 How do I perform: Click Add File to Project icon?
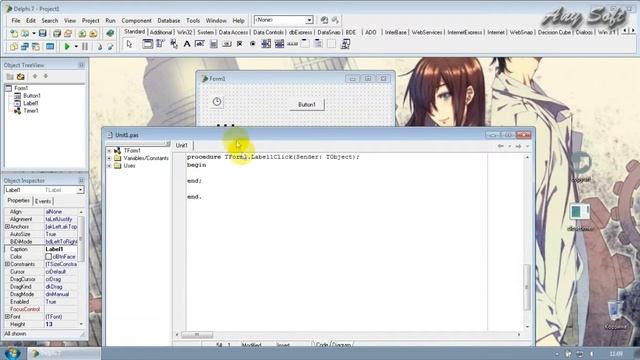(x=82, y=33)
